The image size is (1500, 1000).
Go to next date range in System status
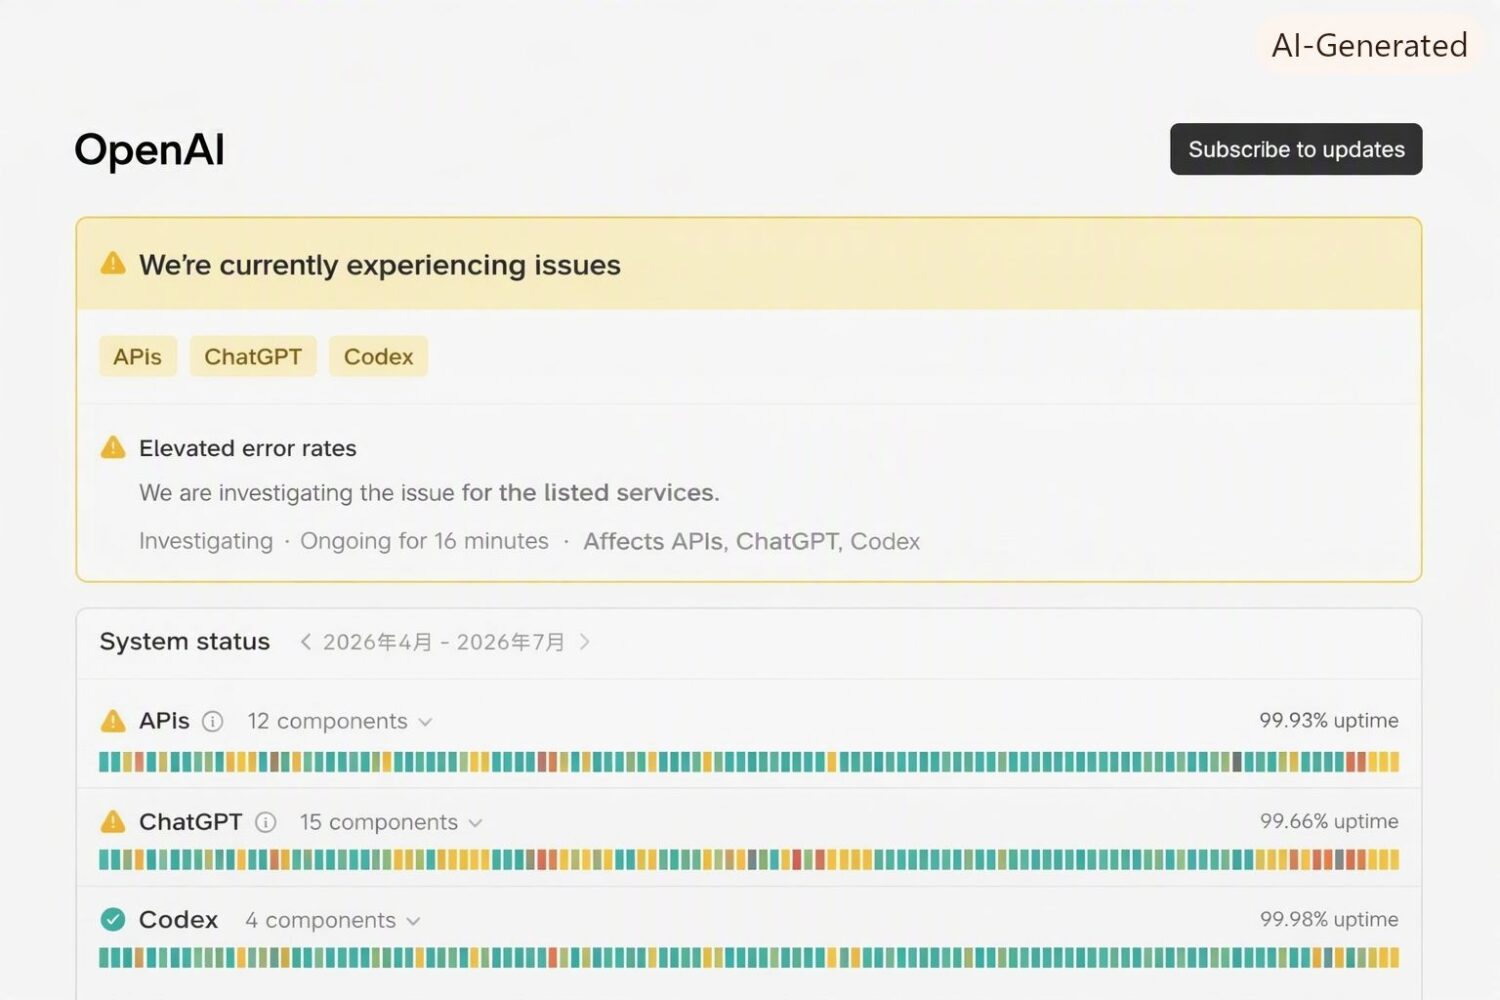[585, 642]
